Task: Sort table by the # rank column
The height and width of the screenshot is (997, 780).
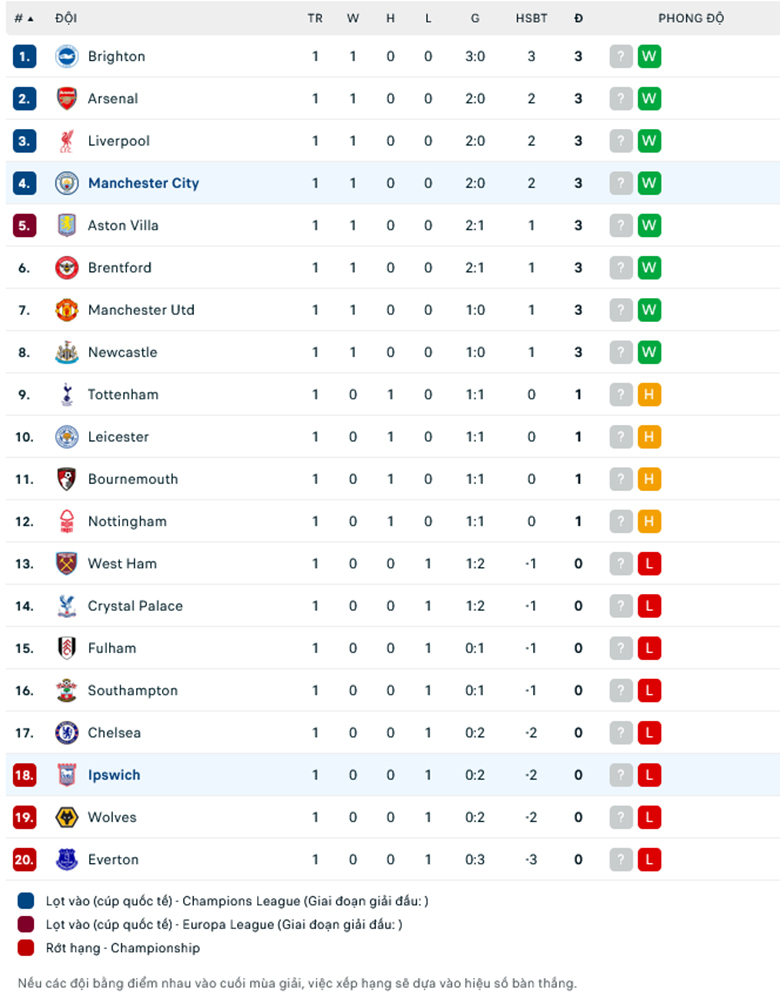Action: click(x=24, y=18)
